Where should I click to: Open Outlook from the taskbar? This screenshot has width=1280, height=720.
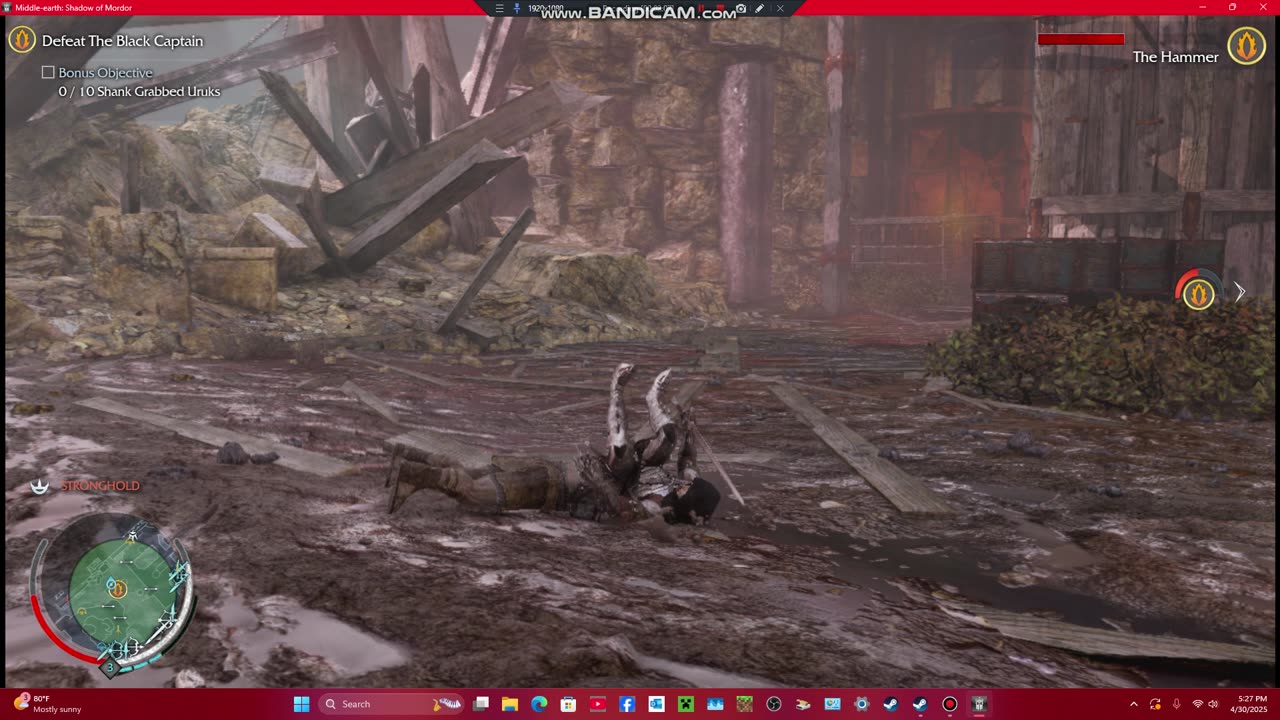[656, 704]
